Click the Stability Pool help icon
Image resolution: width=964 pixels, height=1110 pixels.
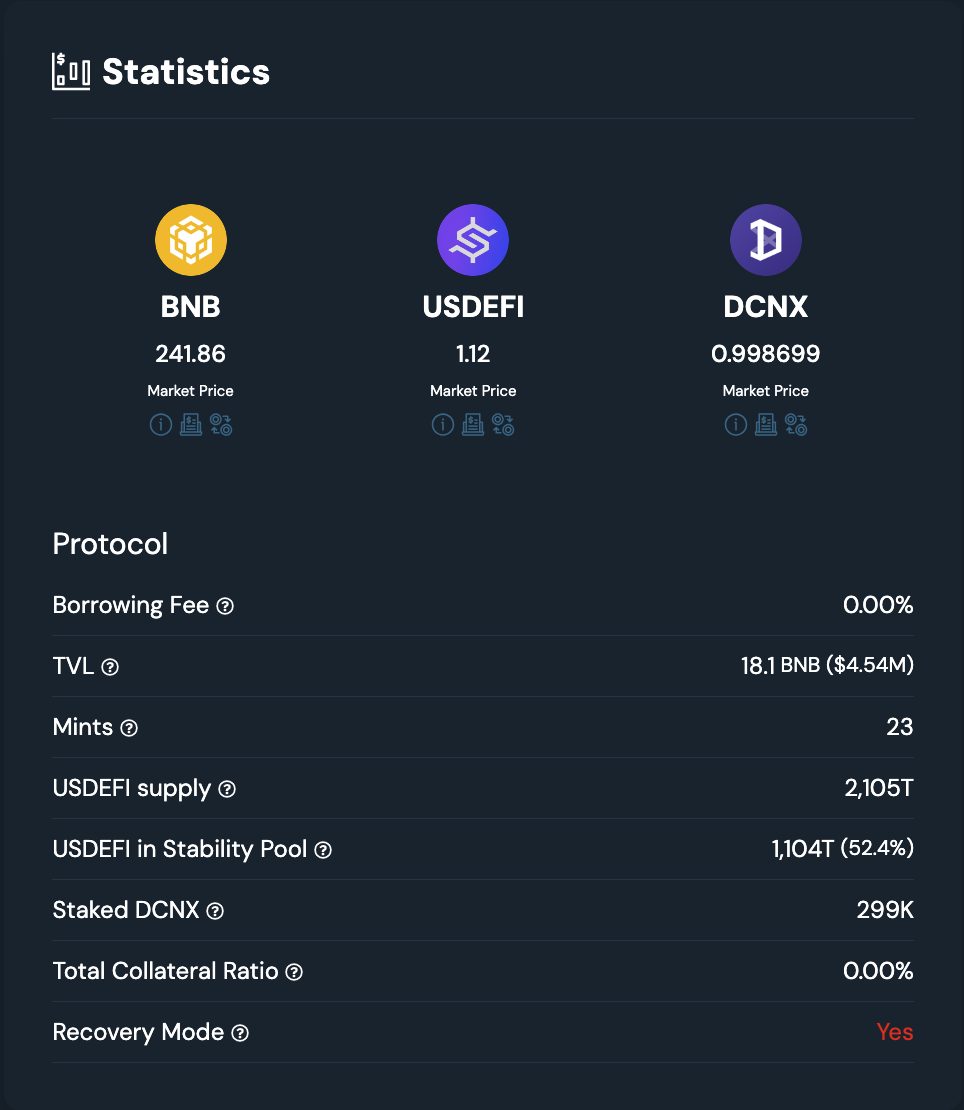[323, 850]
